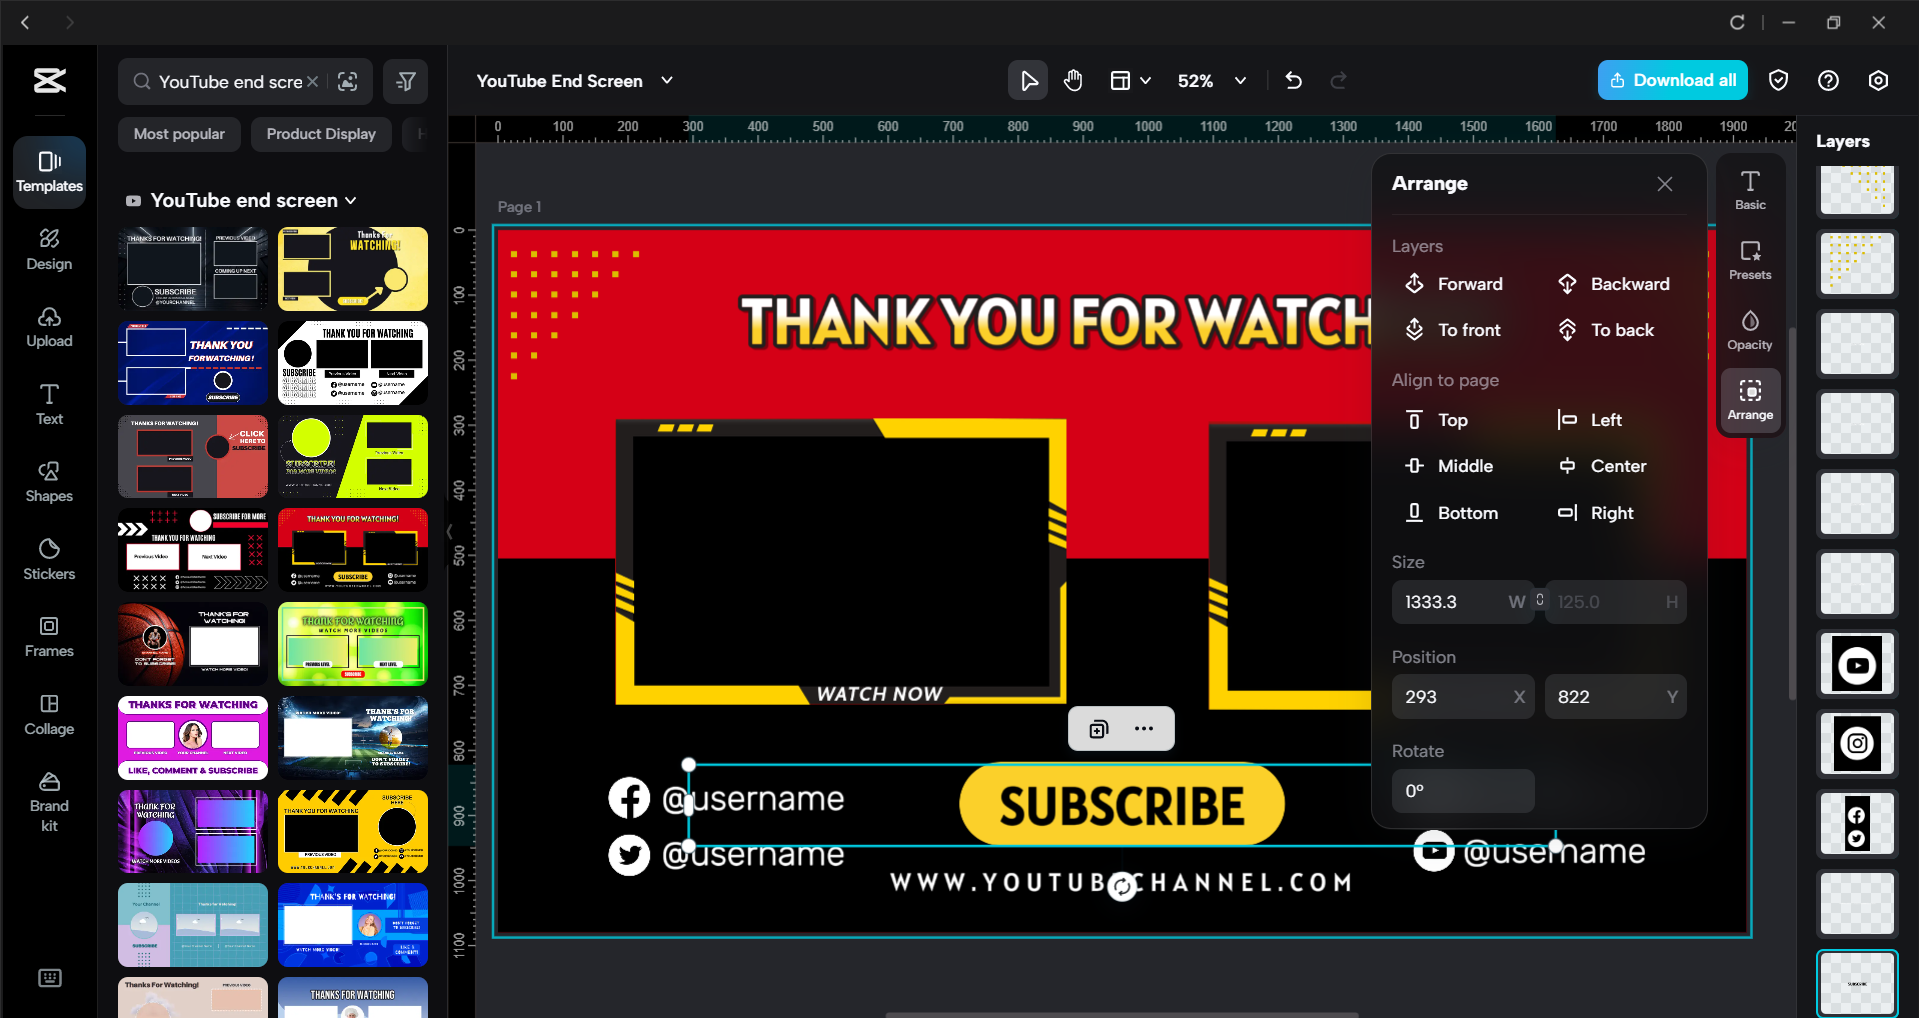The width and height of the screenshot is (1919, 1018).
Task: Open the Presets panel
Action: [1749, 259]
